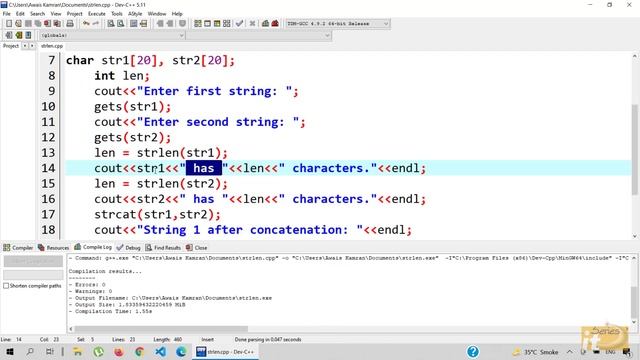Click the Open file toolbar icon
This screenshot has height=360, width=640.
coord(18,24)
